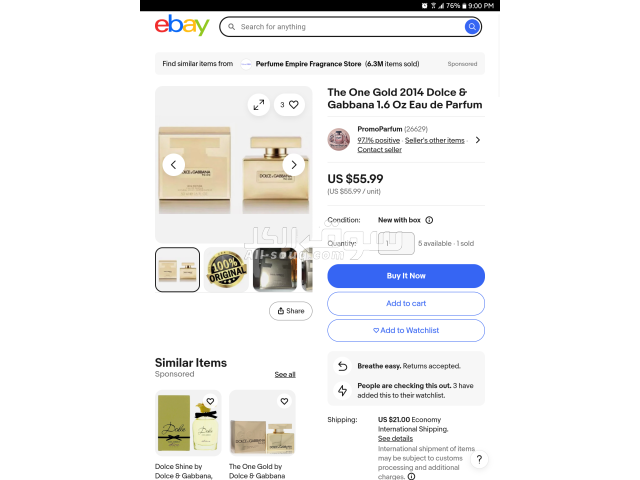Show previous product image arrow
The height and width of the screenshot is (480, 640).
[173, 165]
